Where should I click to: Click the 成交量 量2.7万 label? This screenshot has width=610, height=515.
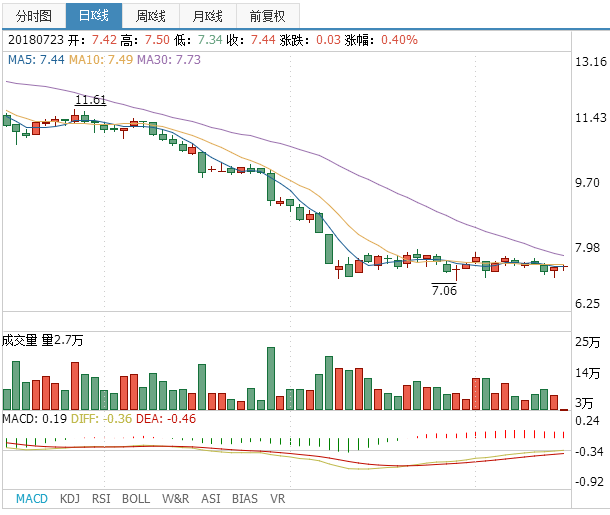43,340
